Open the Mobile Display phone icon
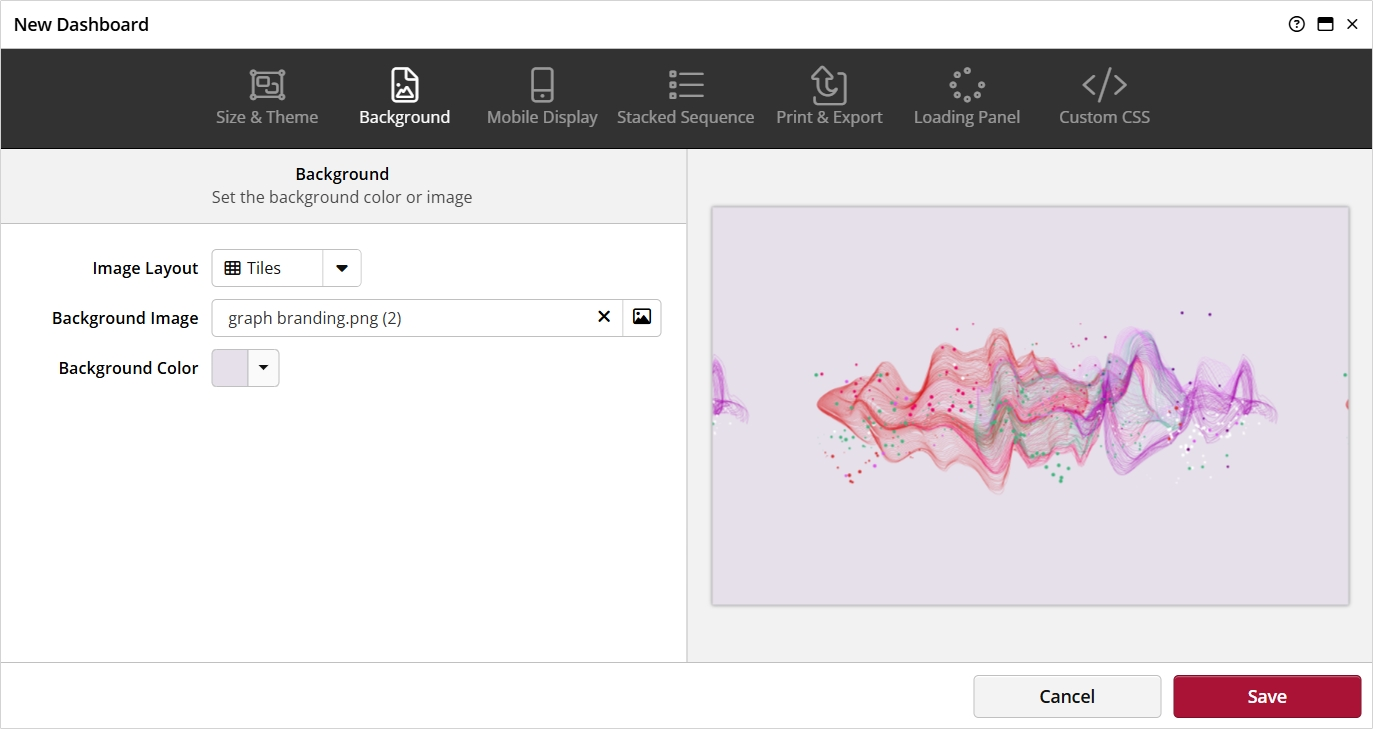The width and height of the screenshot is (1373, 729). click(542, 85)
